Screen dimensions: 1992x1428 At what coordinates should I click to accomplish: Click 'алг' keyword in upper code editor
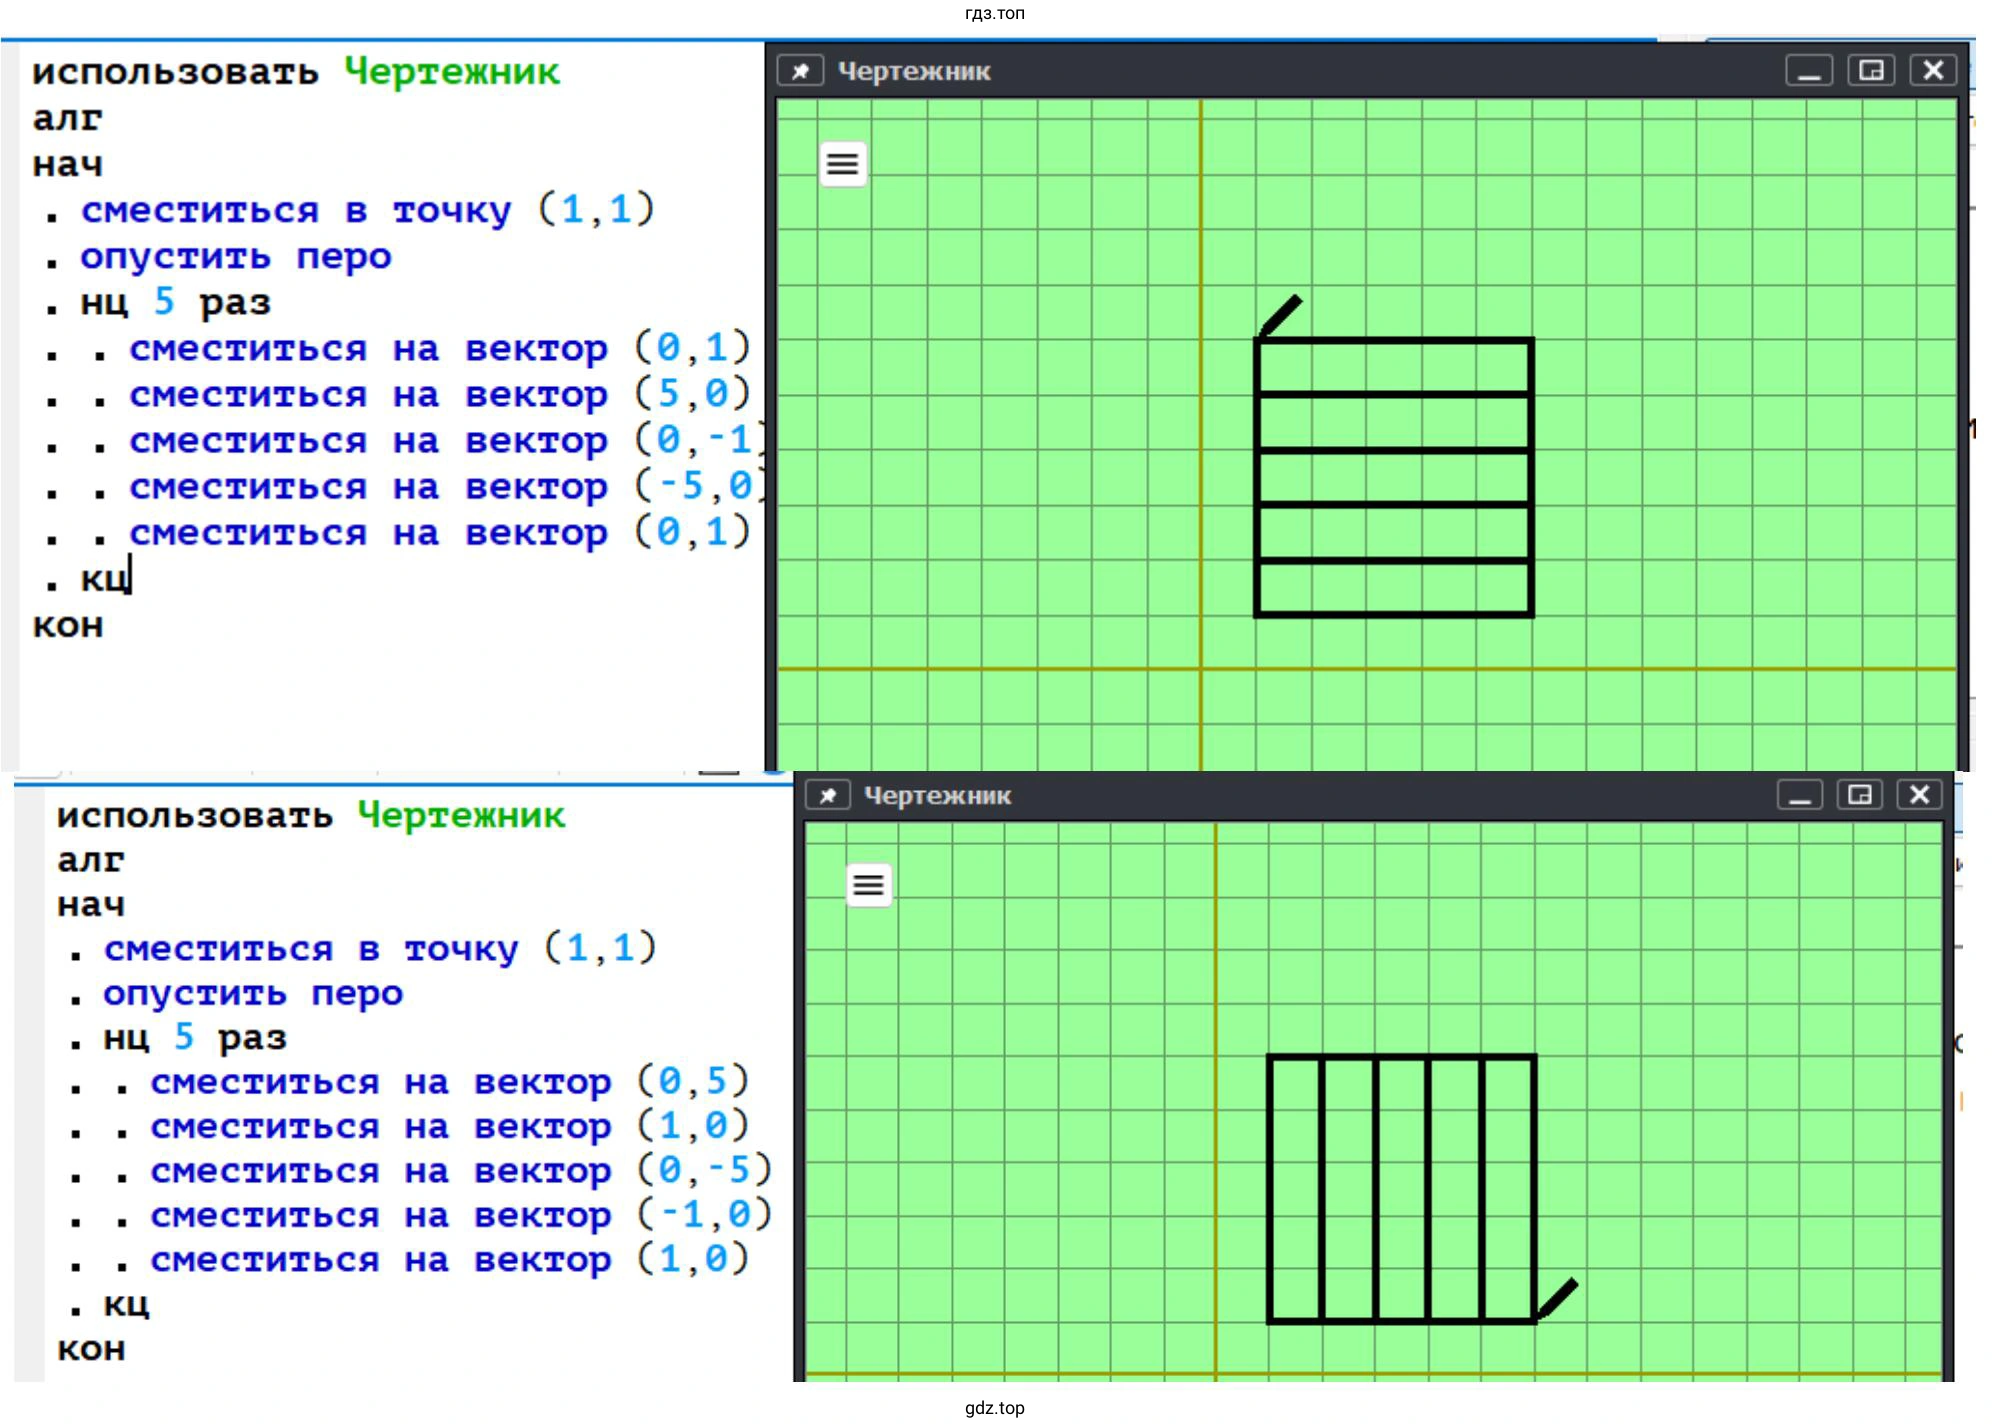67,119
